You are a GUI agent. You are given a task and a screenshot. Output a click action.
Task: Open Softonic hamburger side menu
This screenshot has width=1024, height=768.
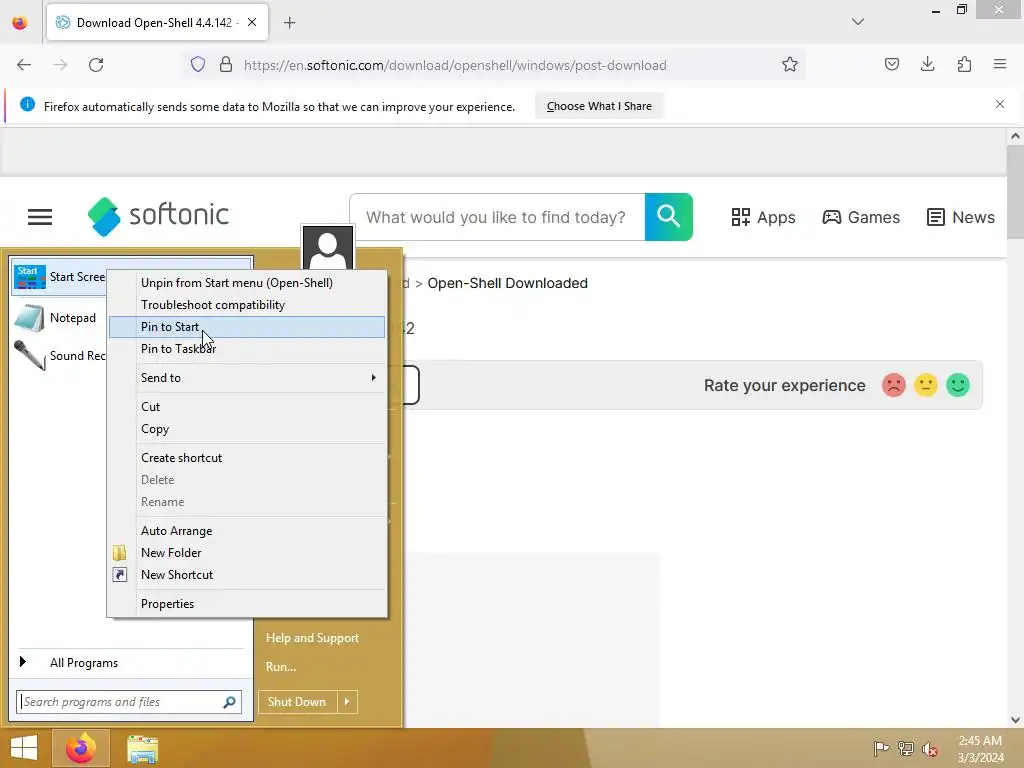(x=40, y=217)
